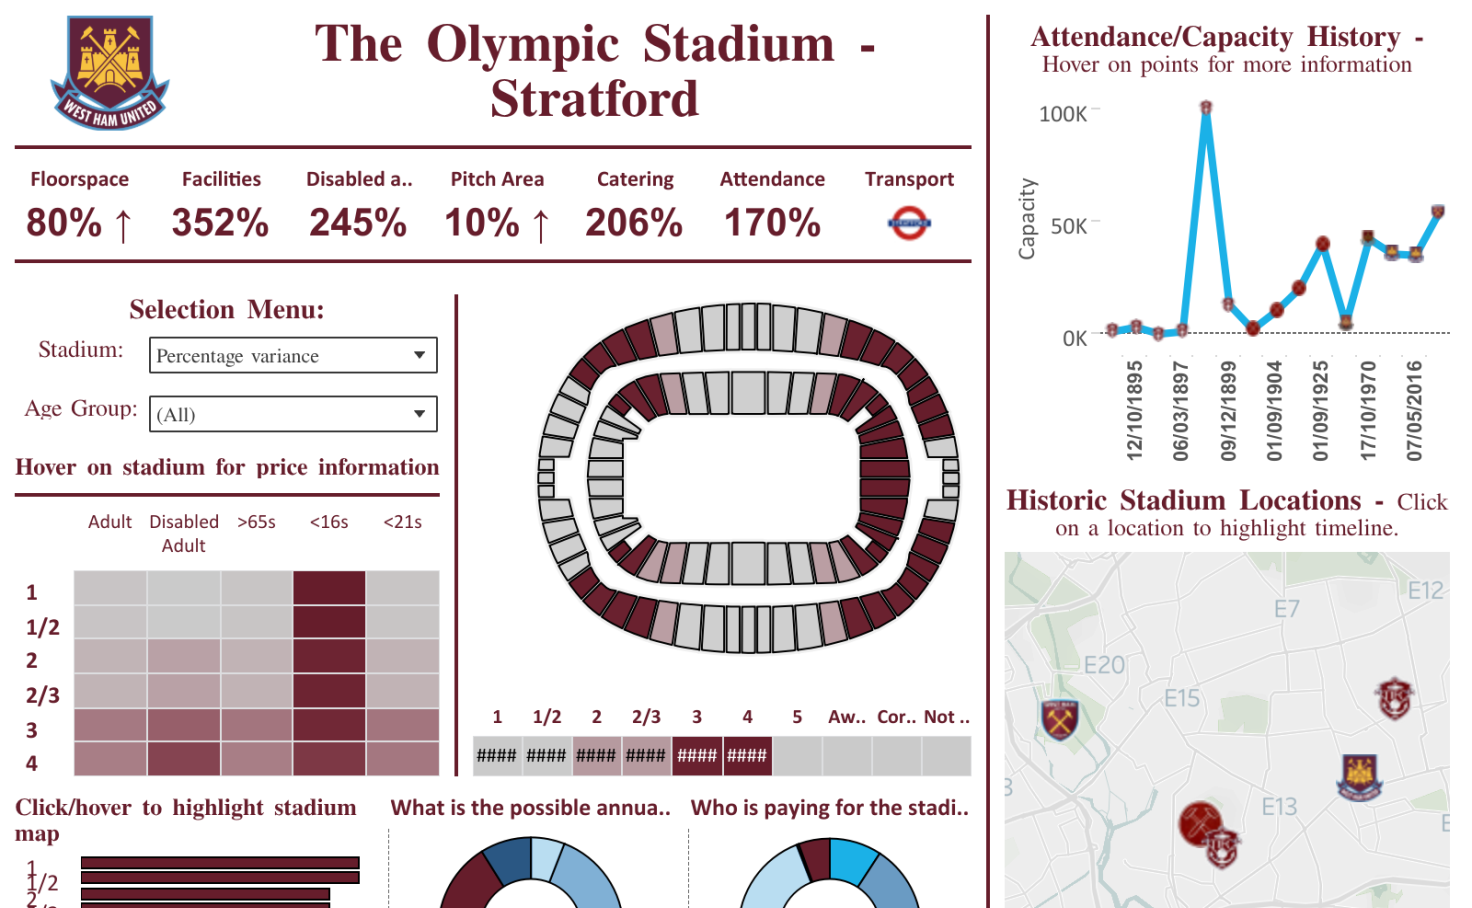Click the large dark red circle map marker
This screenshot has height=908, width=1472.
point(1198,823)
